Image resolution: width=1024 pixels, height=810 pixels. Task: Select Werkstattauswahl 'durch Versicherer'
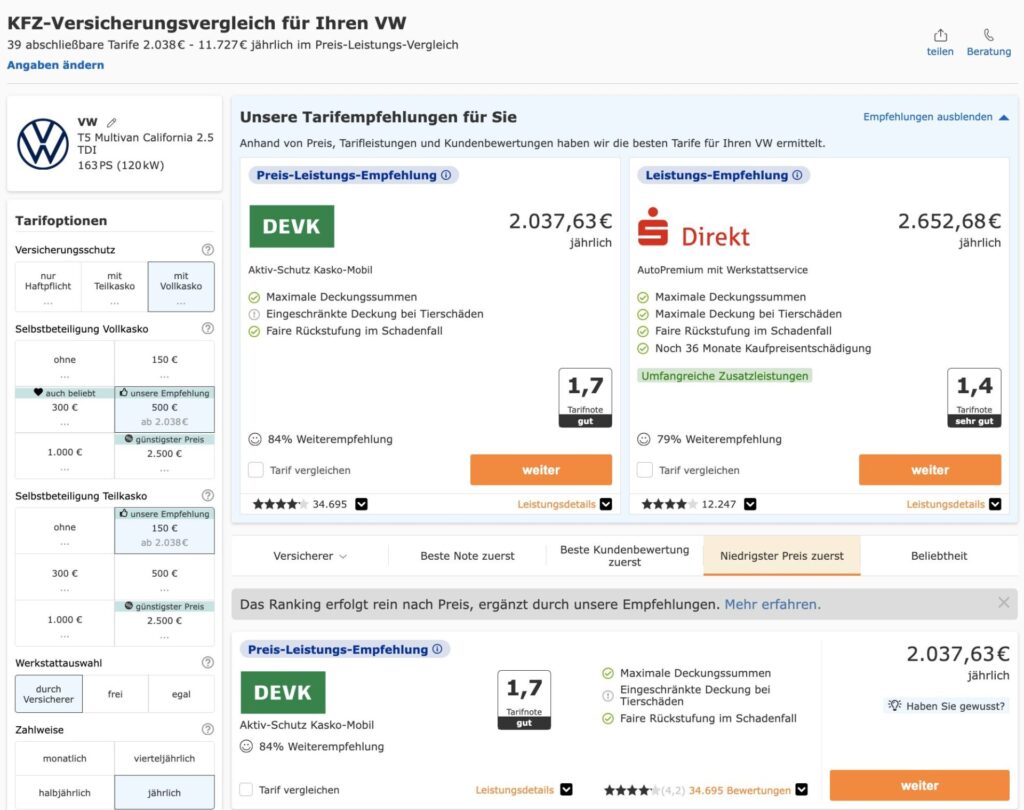[x=49, y=694]
